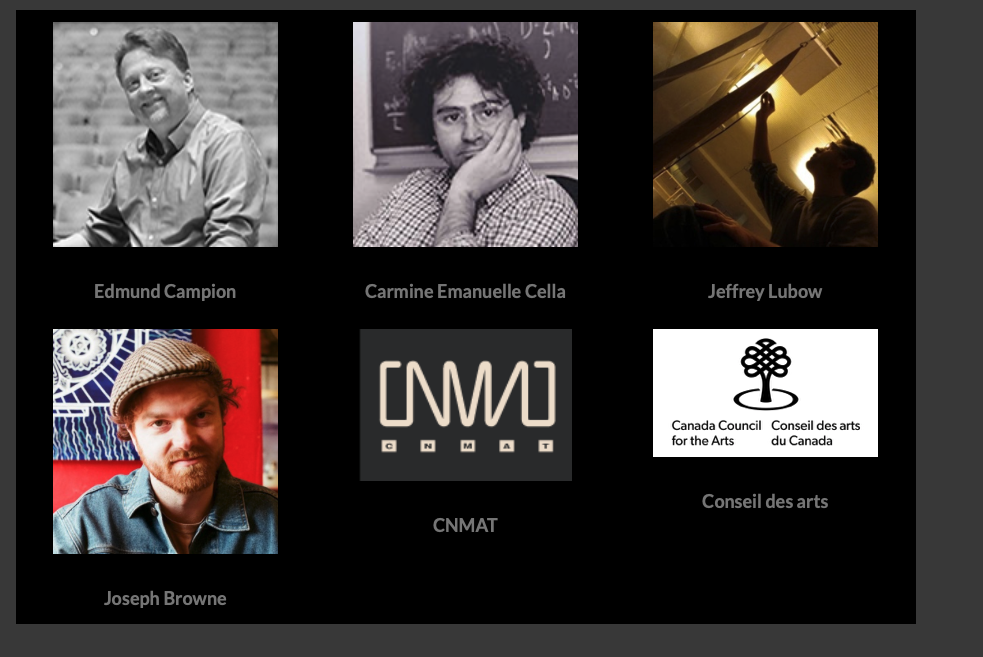The width and height of the screenshot is (983, 657).
Task: View Jeffrey Lubow's photo
Action: [x=765, y=134]
